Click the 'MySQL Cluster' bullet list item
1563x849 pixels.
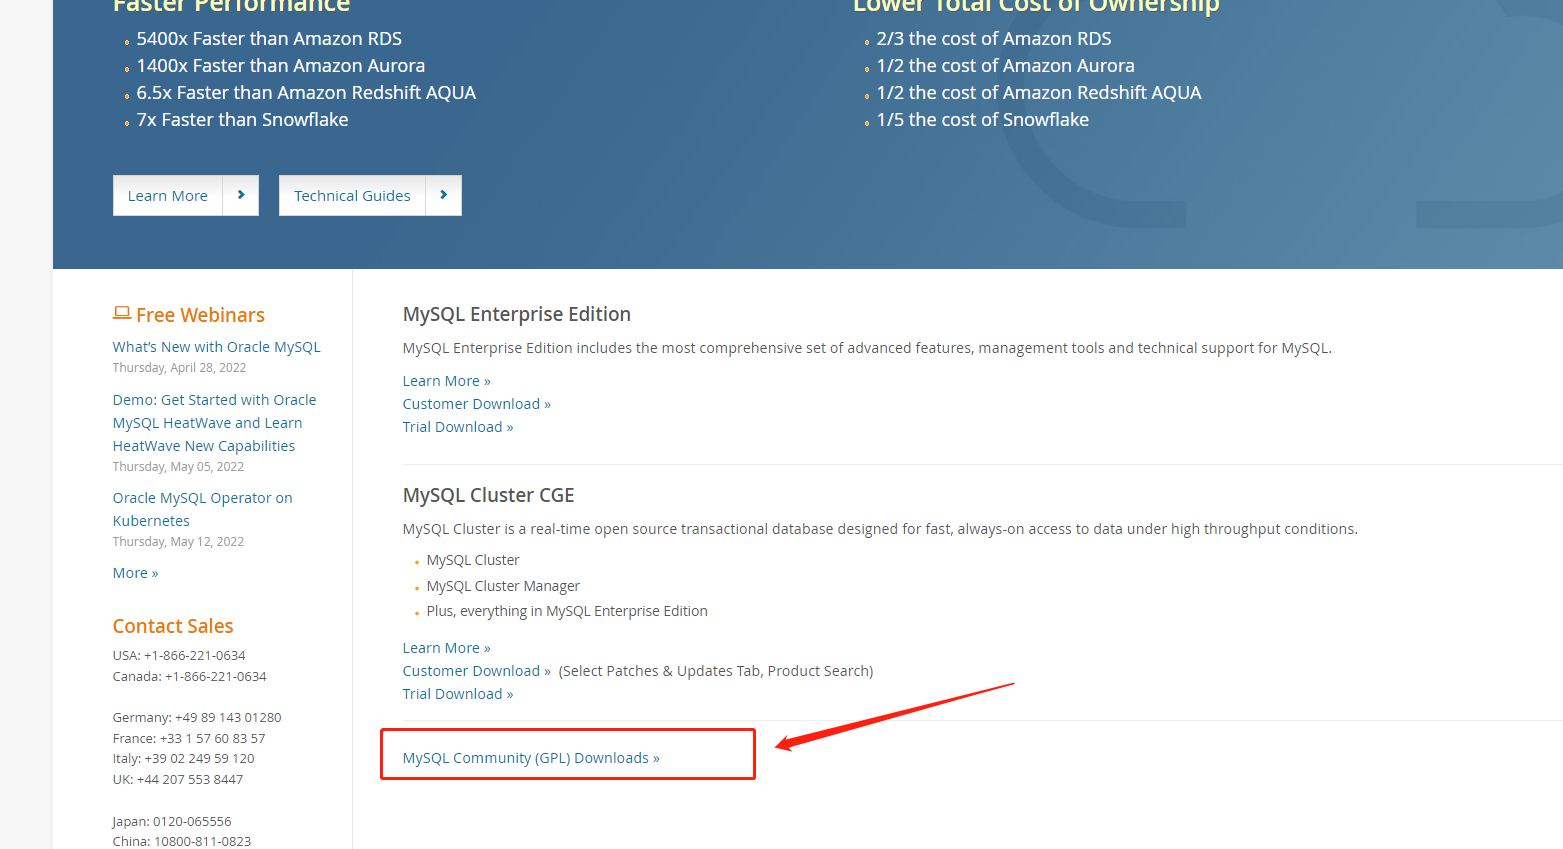pyautogui.click(x=473, y=560)
